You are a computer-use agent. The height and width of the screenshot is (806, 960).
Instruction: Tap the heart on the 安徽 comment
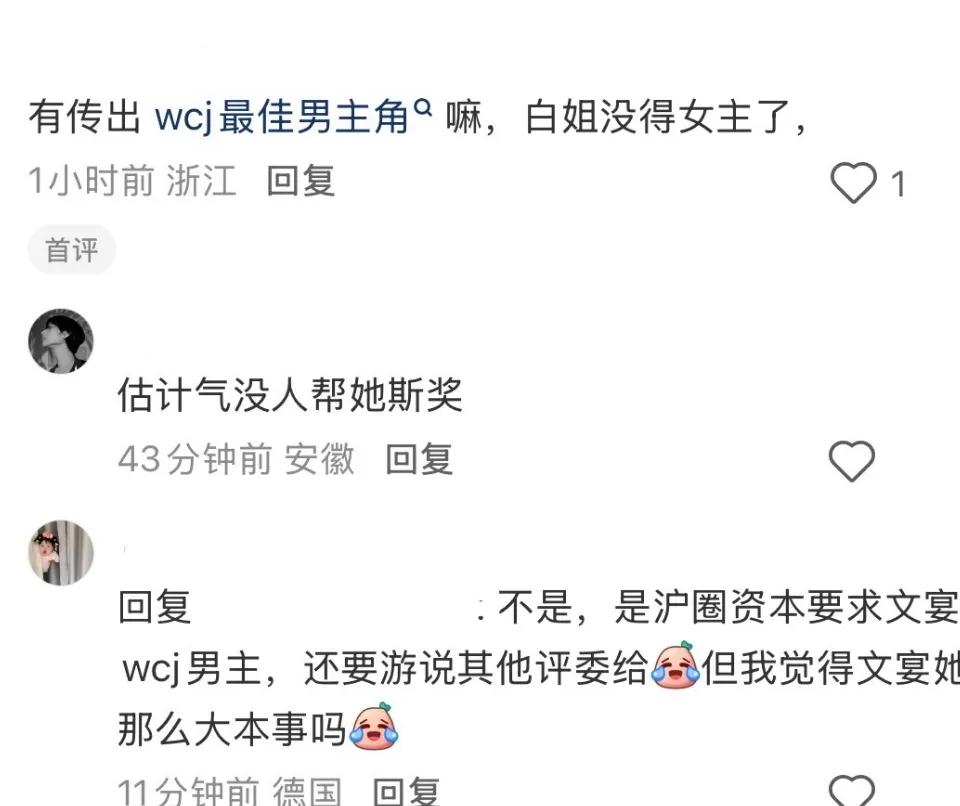pos(852,461)
